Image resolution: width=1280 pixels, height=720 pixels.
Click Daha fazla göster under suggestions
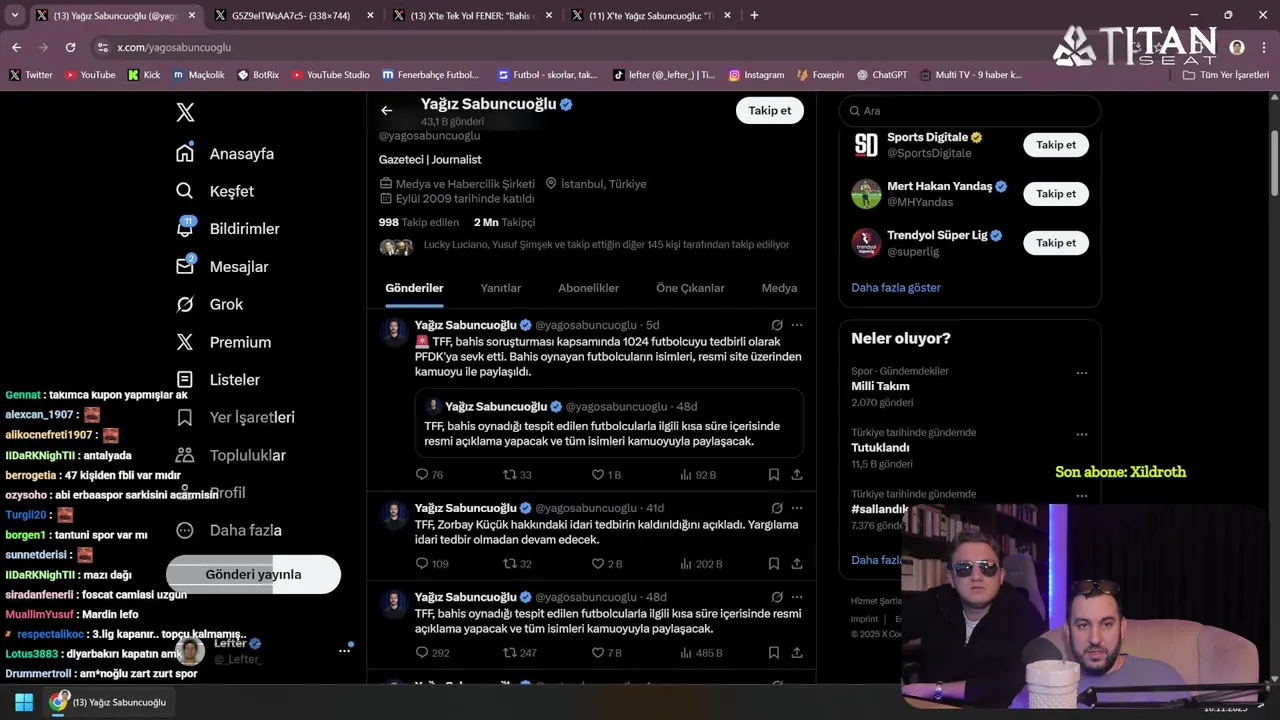point(896,287)
